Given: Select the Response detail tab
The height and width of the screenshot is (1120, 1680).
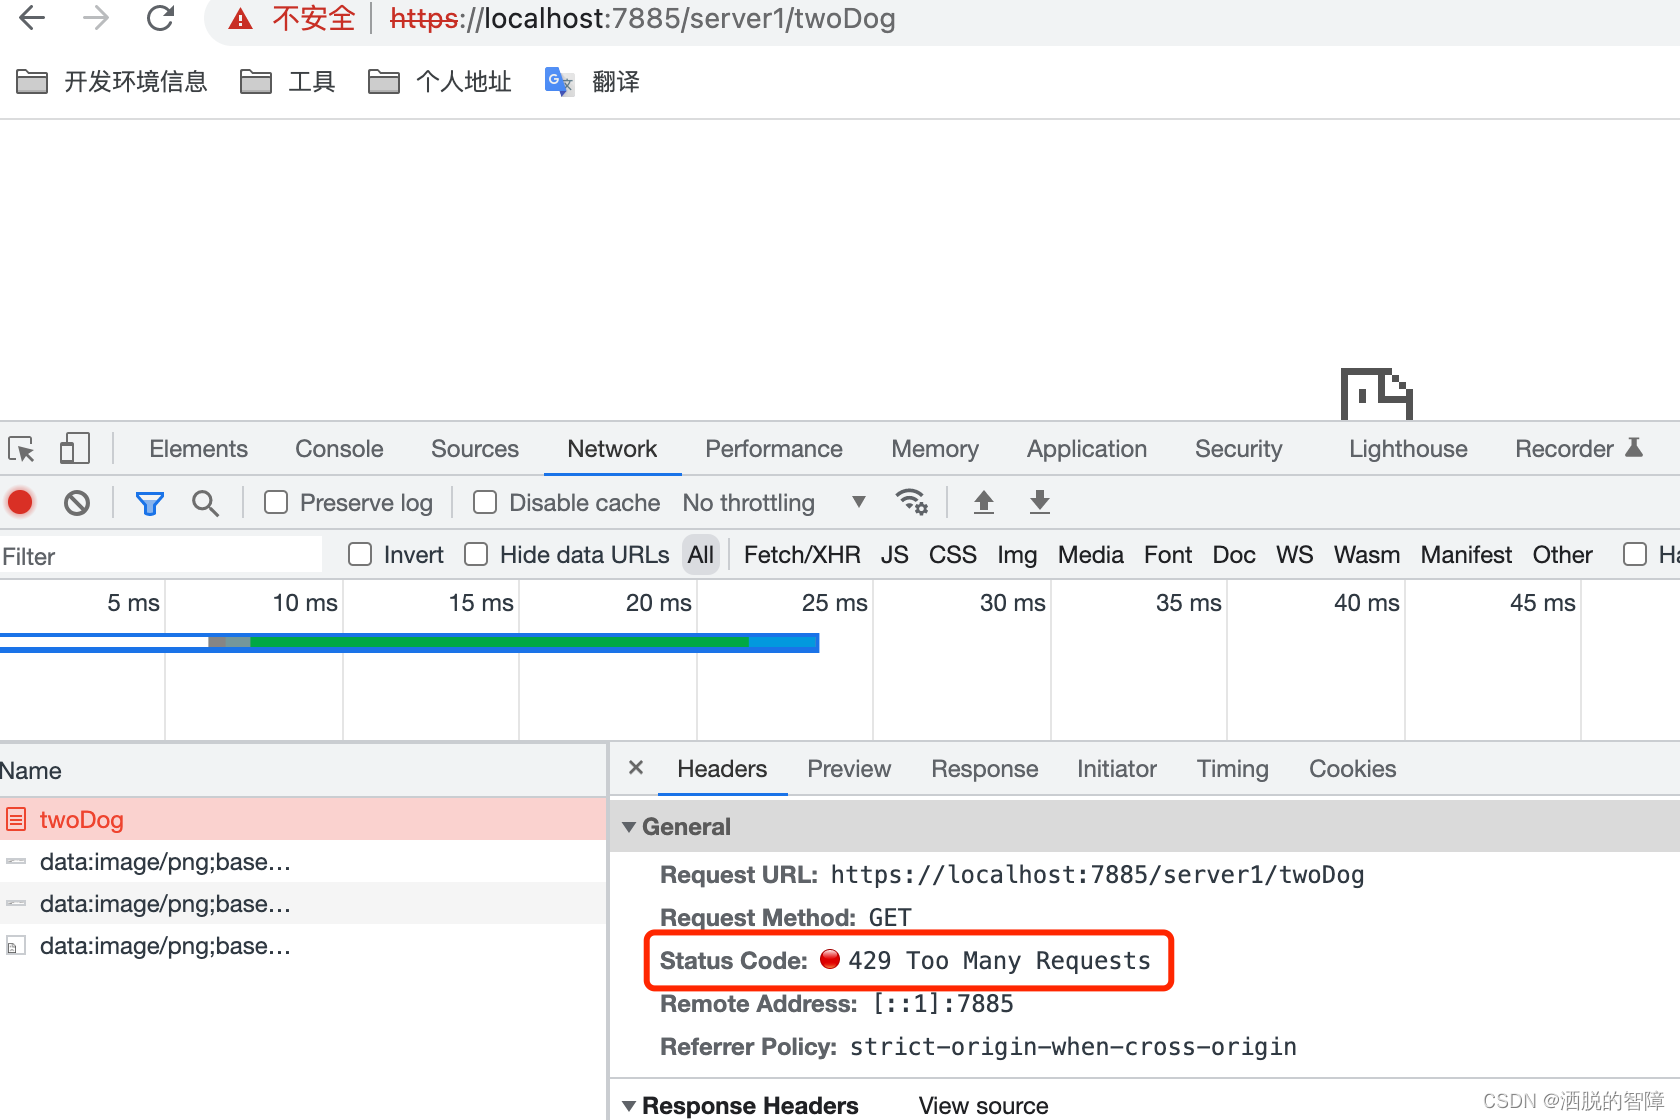Looking at the screenshot, I should [x=985, y=768].
